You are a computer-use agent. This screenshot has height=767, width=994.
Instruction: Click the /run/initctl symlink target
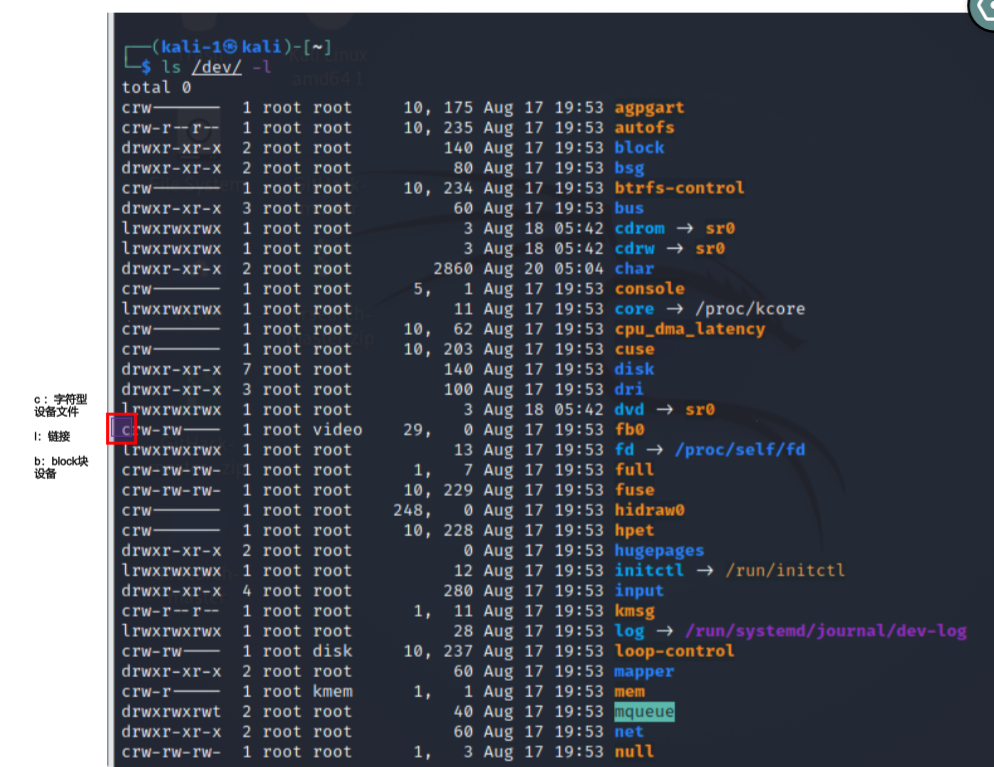(785, 570)
